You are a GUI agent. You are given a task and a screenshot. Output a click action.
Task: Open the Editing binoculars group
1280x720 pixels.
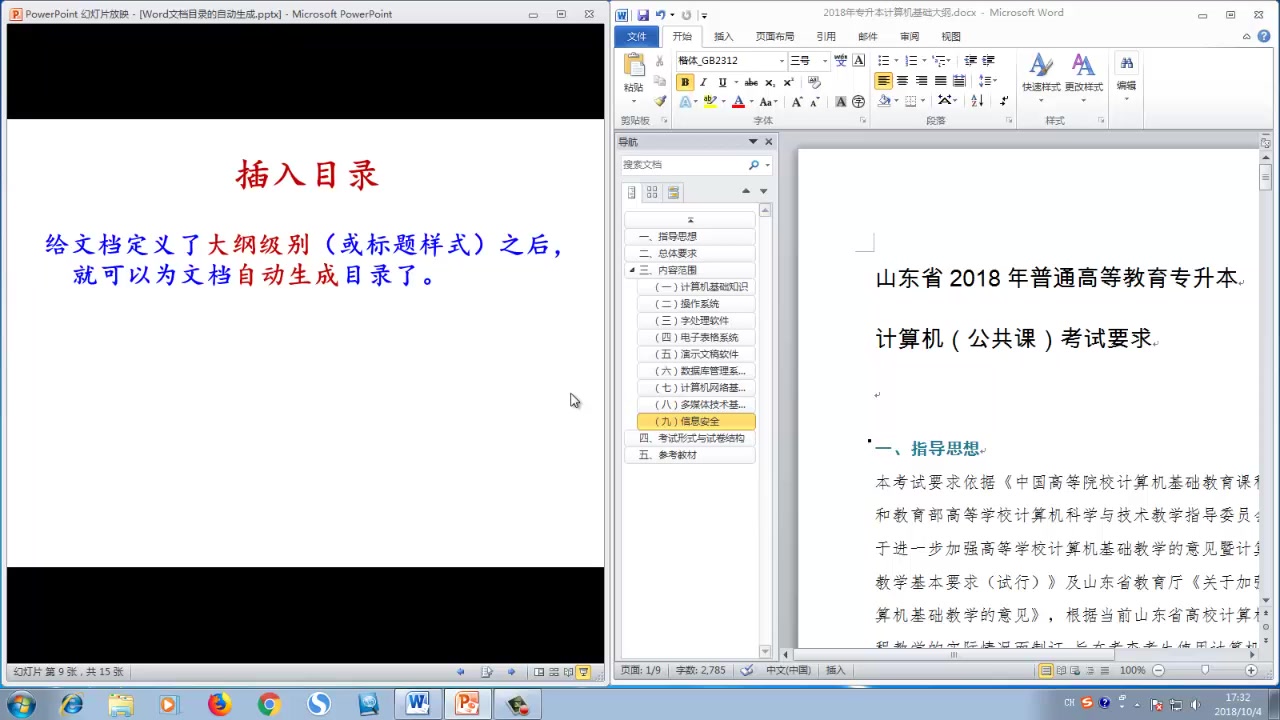(x=1127, y=75)
